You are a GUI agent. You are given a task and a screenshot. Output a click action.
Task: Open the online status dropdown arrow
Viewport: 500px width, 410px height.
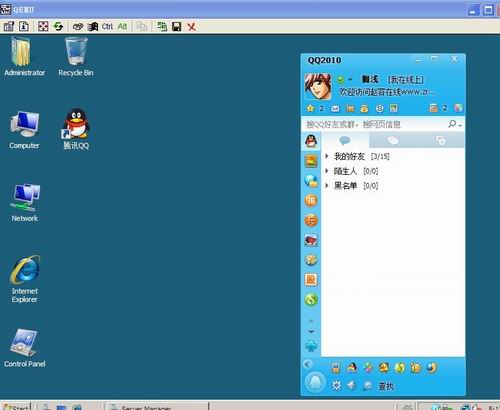[350, 79]
